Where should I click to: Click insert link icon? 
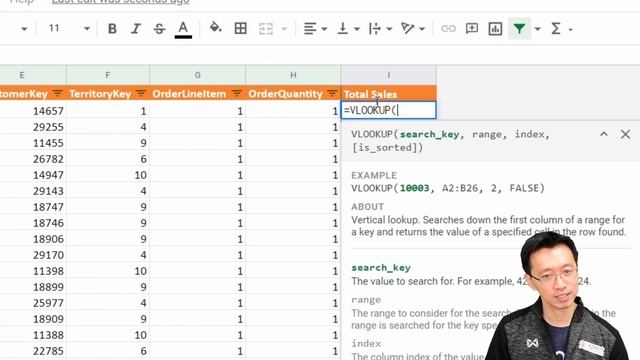(x=448, y=29)
